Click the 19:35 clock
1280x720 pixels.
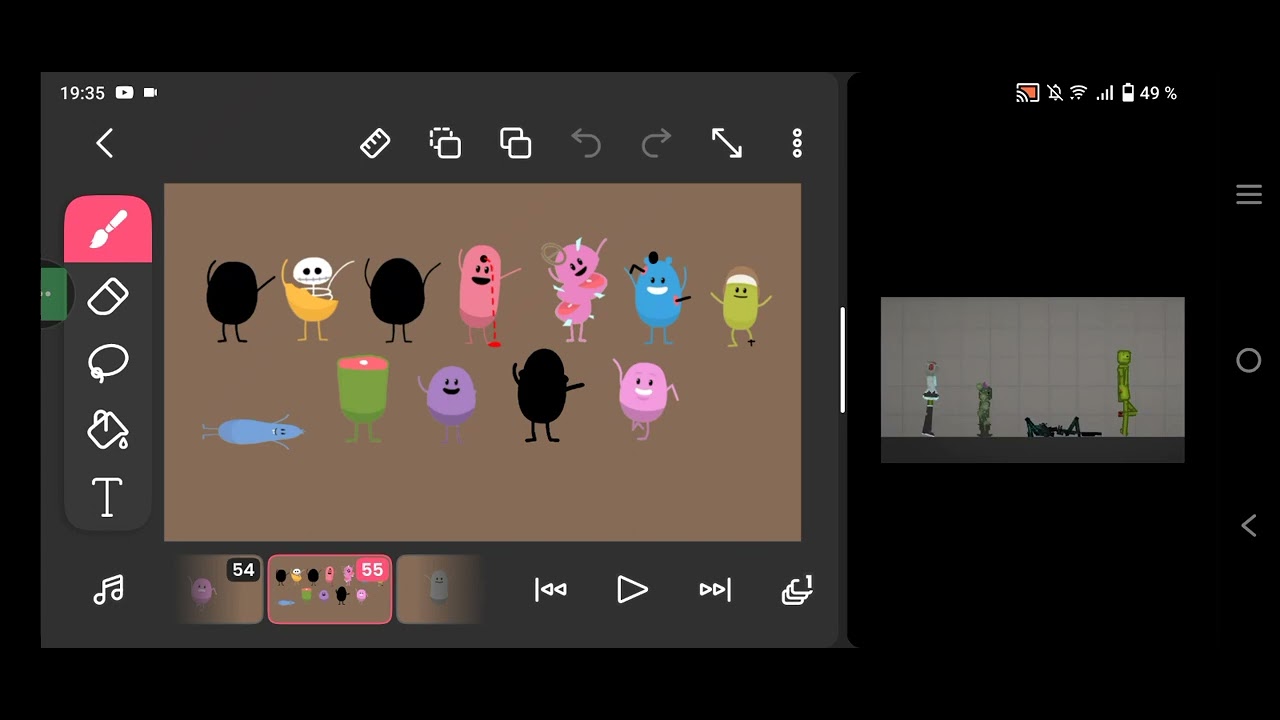coord(82,93)
